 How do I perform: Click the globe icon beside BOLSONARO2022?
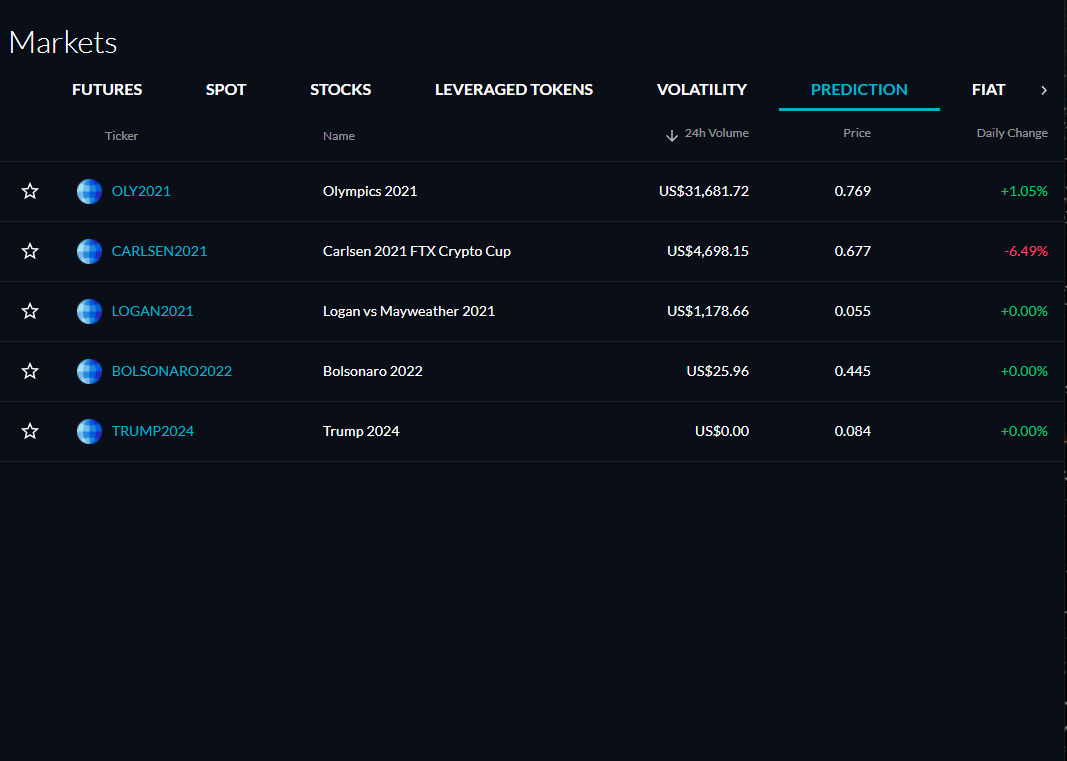coord(89,371)
